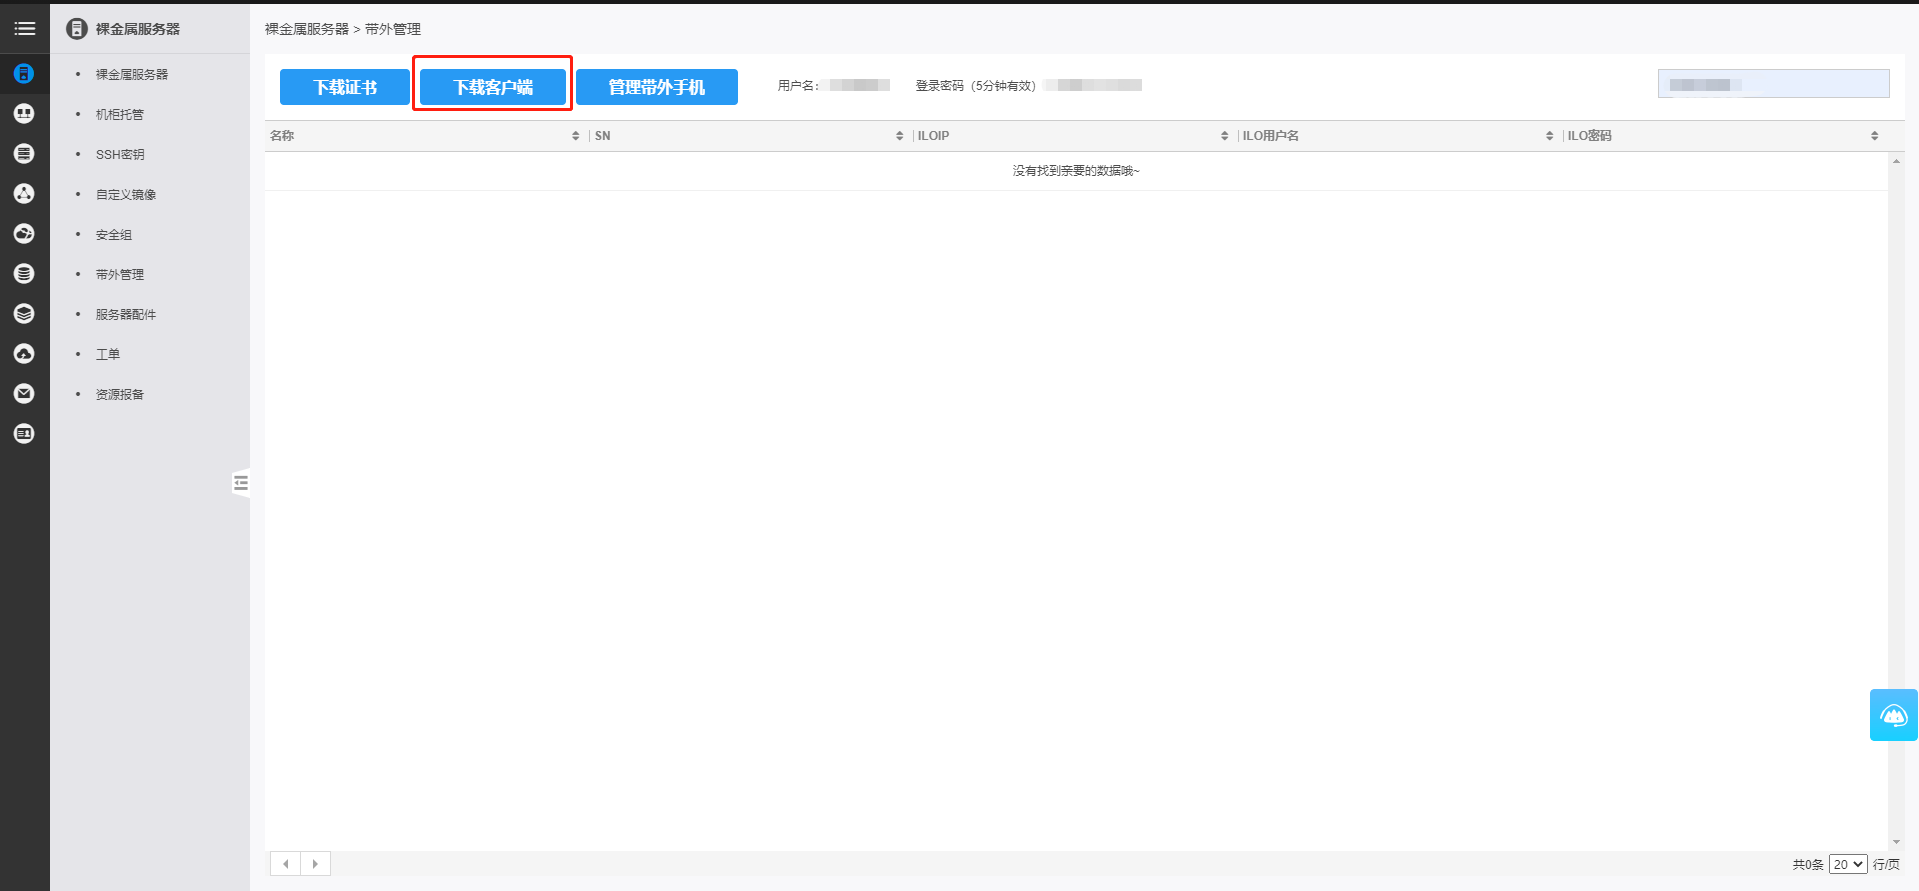Open the stacked layers rail icon
This screenshot has width=1919, height=891.
point(24,313)
